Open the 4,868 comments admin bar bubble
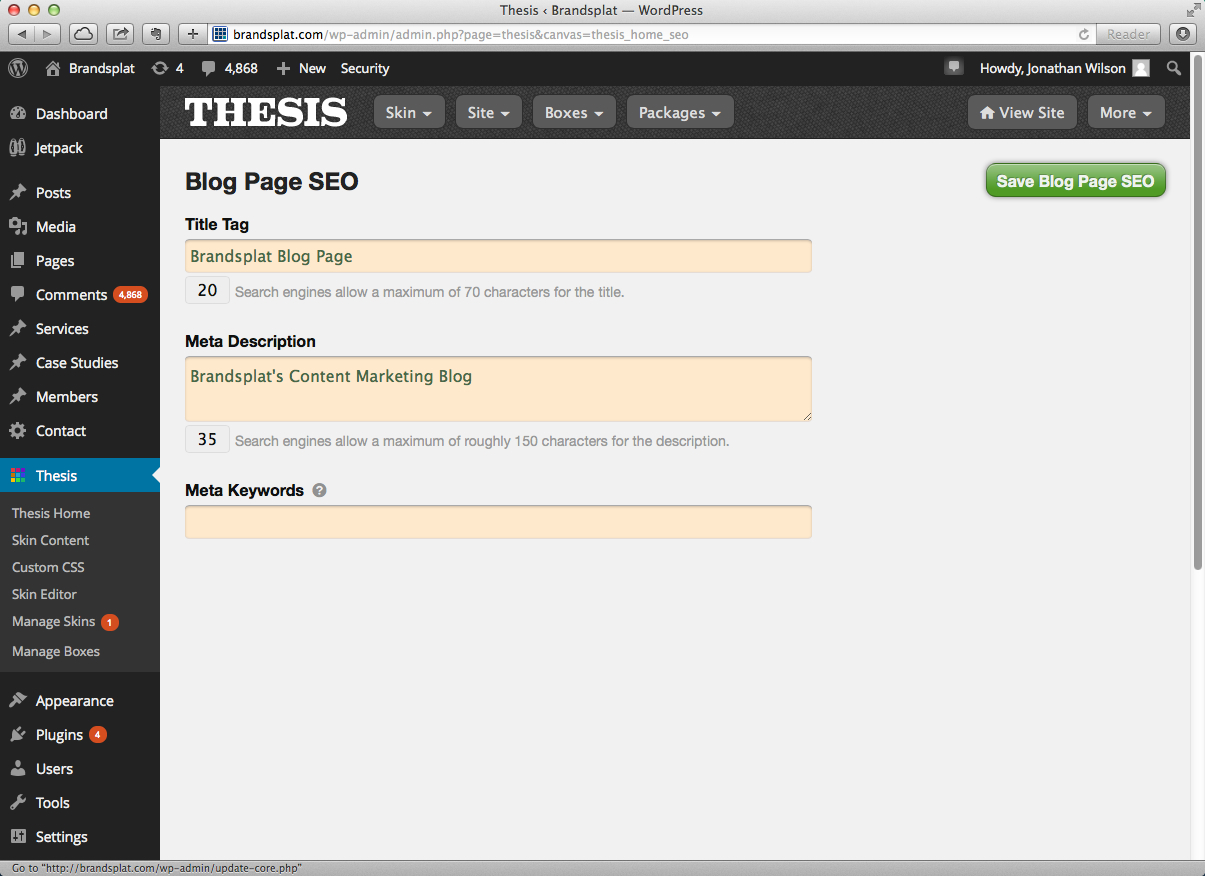 230,68
